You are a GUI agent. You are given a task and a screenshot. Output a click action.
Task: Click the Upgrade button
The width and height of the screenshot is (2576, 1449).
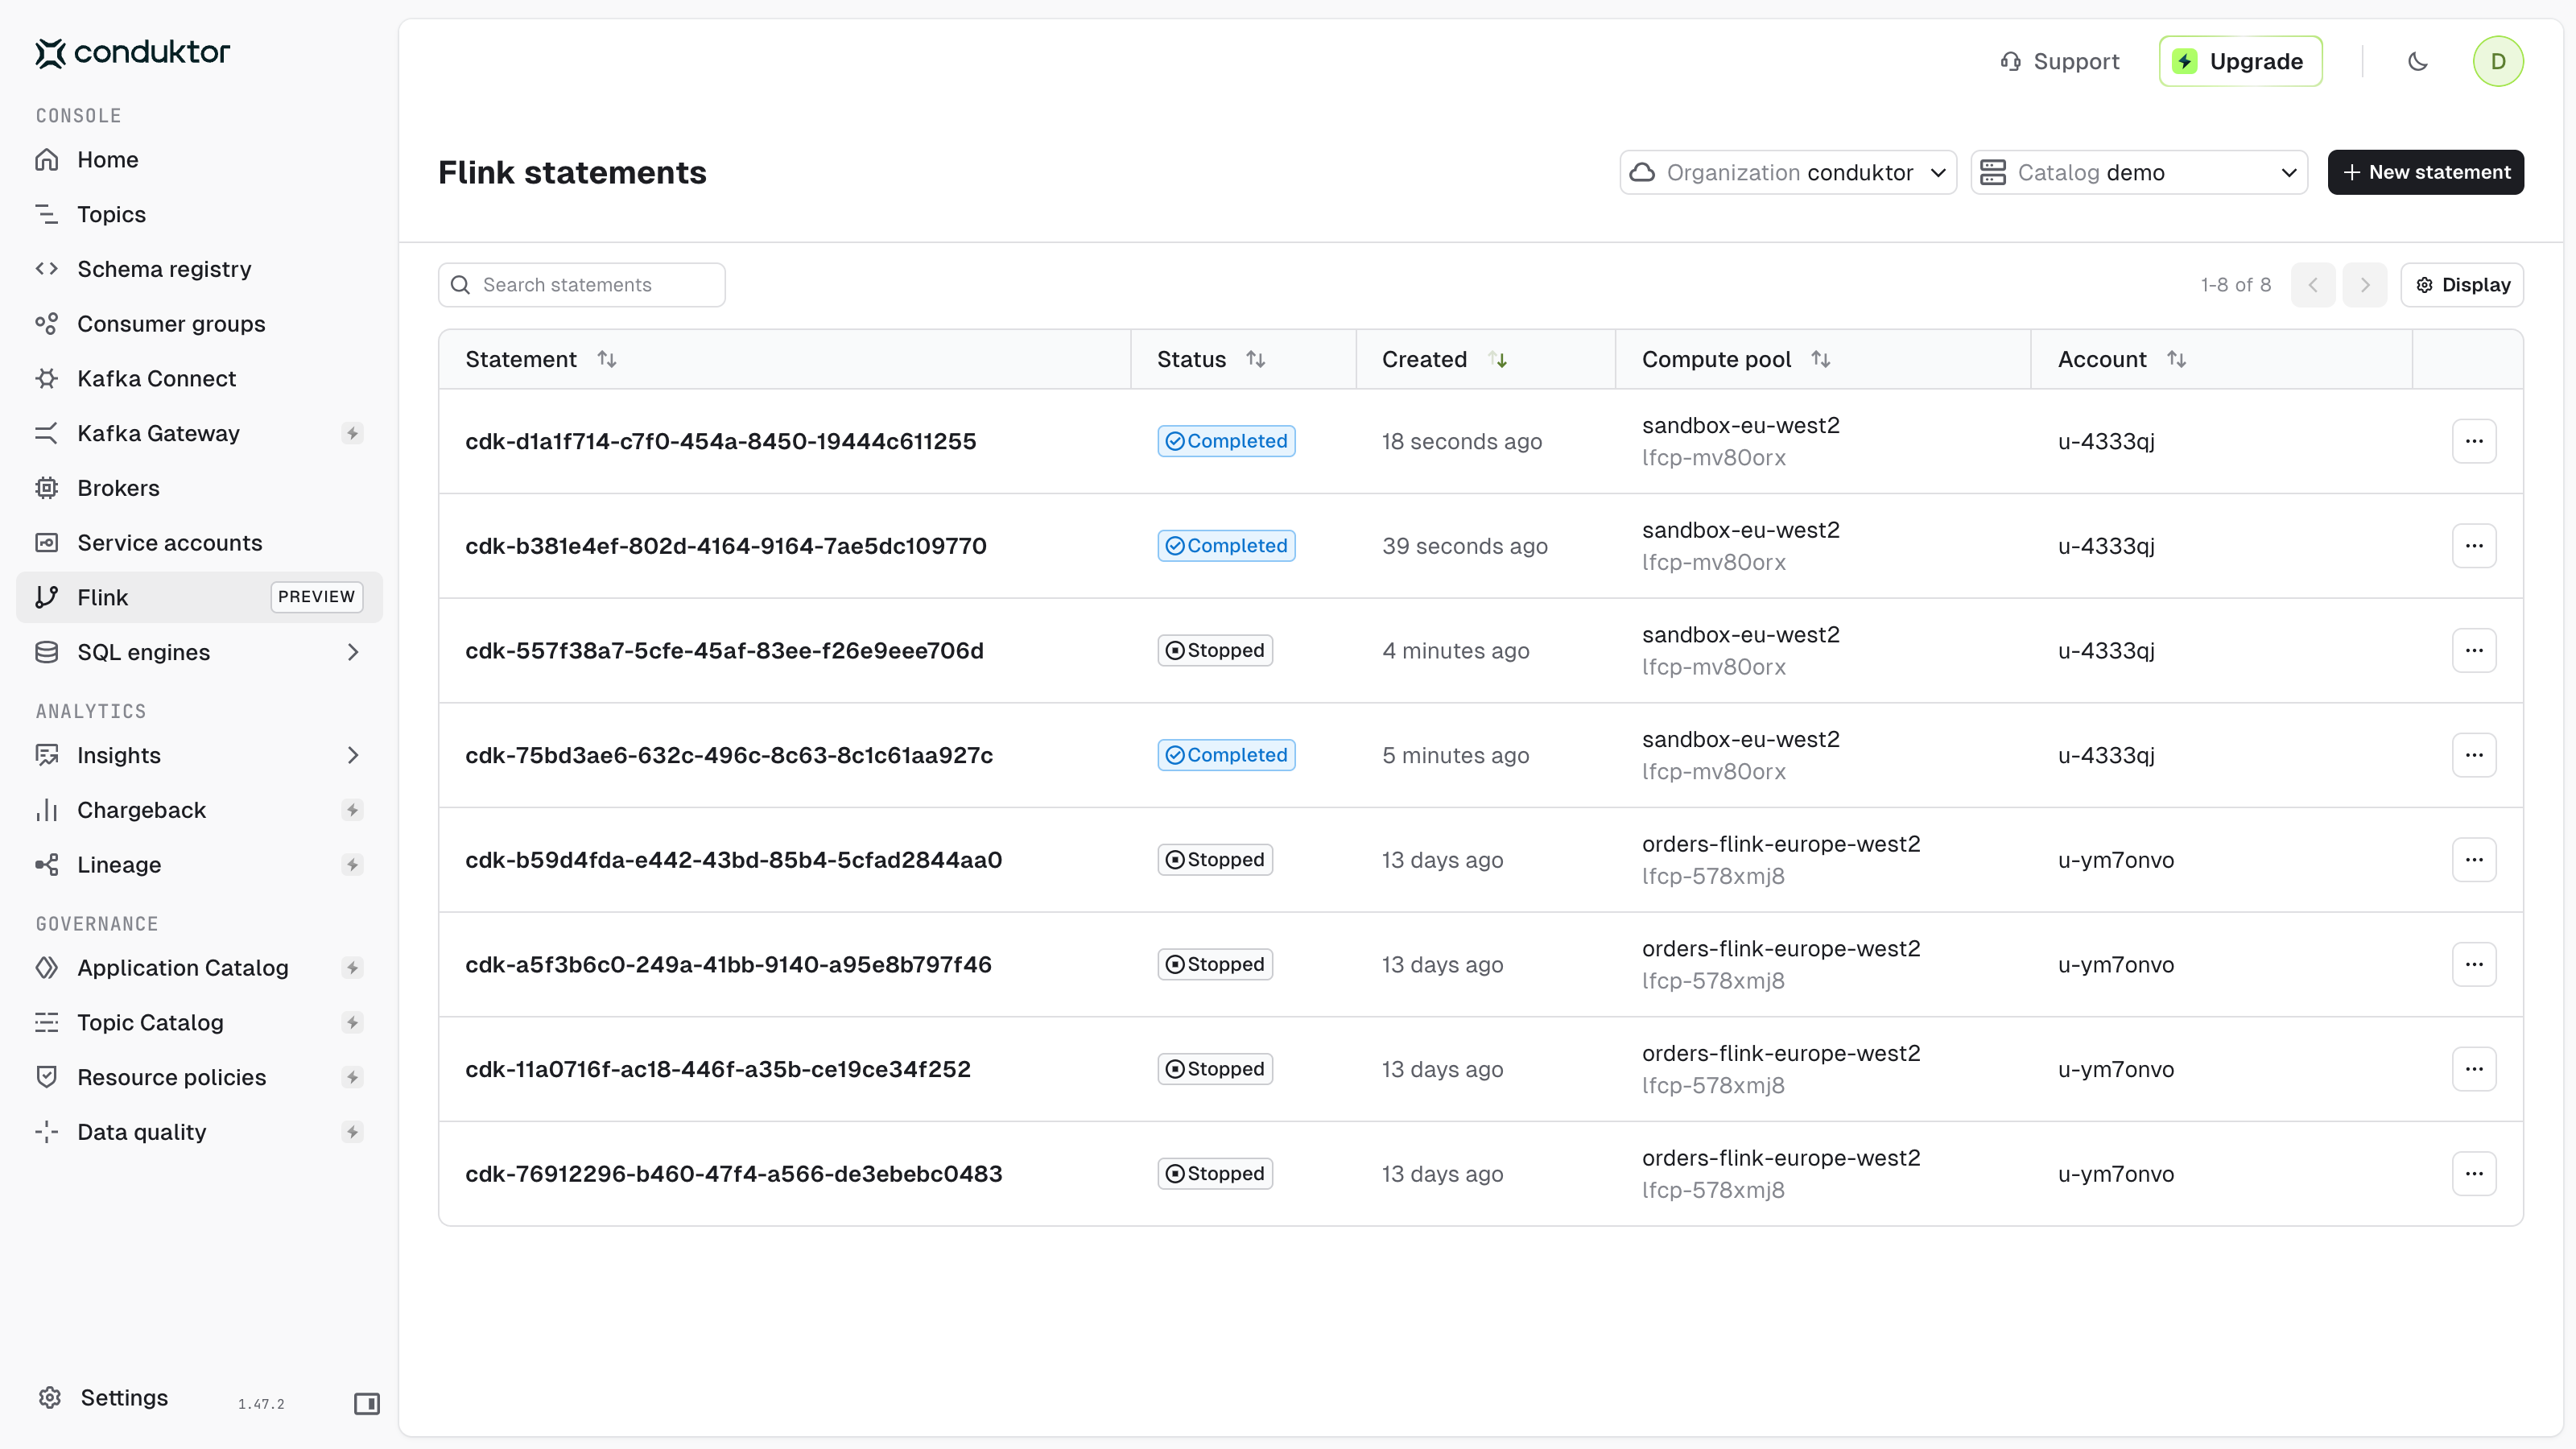[2240, 61]
